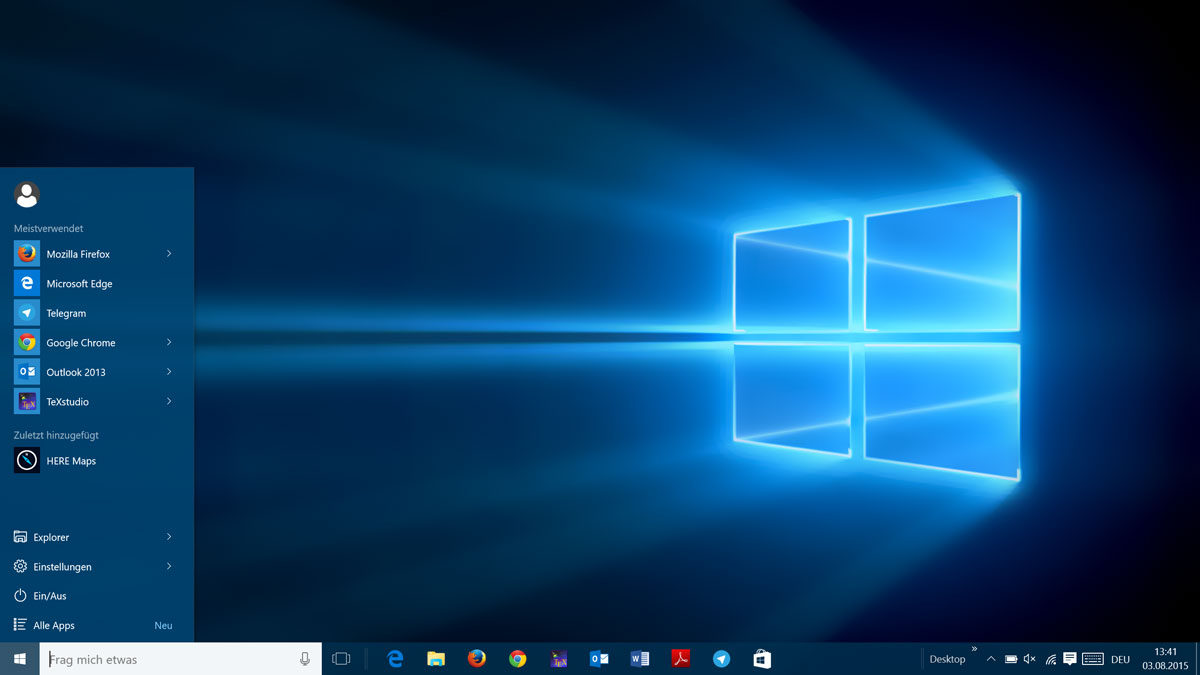Open the Wi-Fi network icon

(1050, 659)
